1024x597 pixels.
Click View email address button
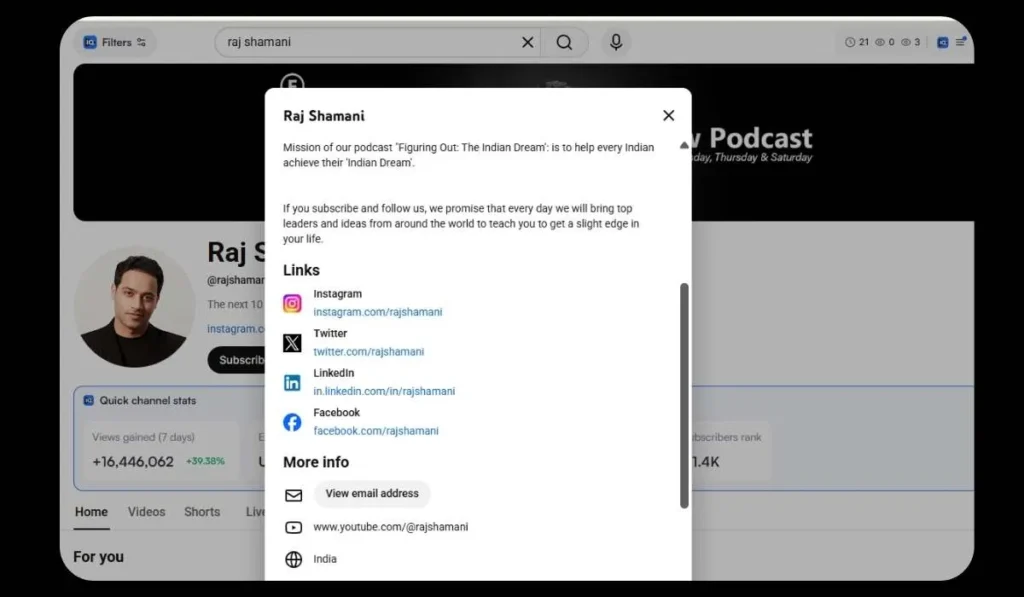pos(372,494)
